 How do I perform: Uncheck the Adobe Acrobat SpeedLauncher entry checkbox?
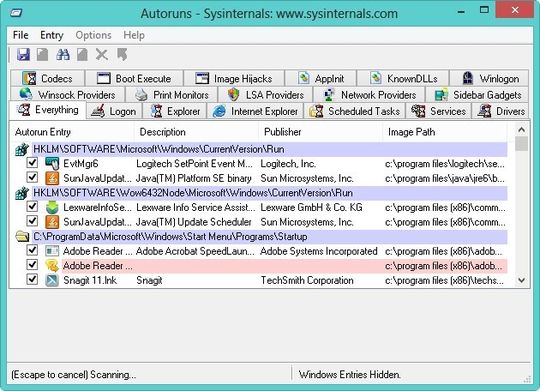pyautogui.click(x=32, y=250)
